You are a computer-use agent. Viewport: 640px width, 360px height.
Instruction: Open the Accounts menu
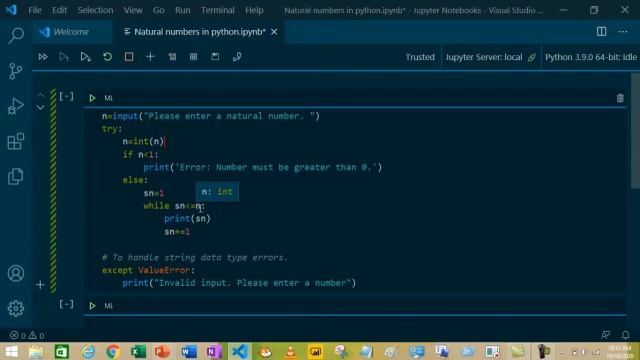point(16,273)
